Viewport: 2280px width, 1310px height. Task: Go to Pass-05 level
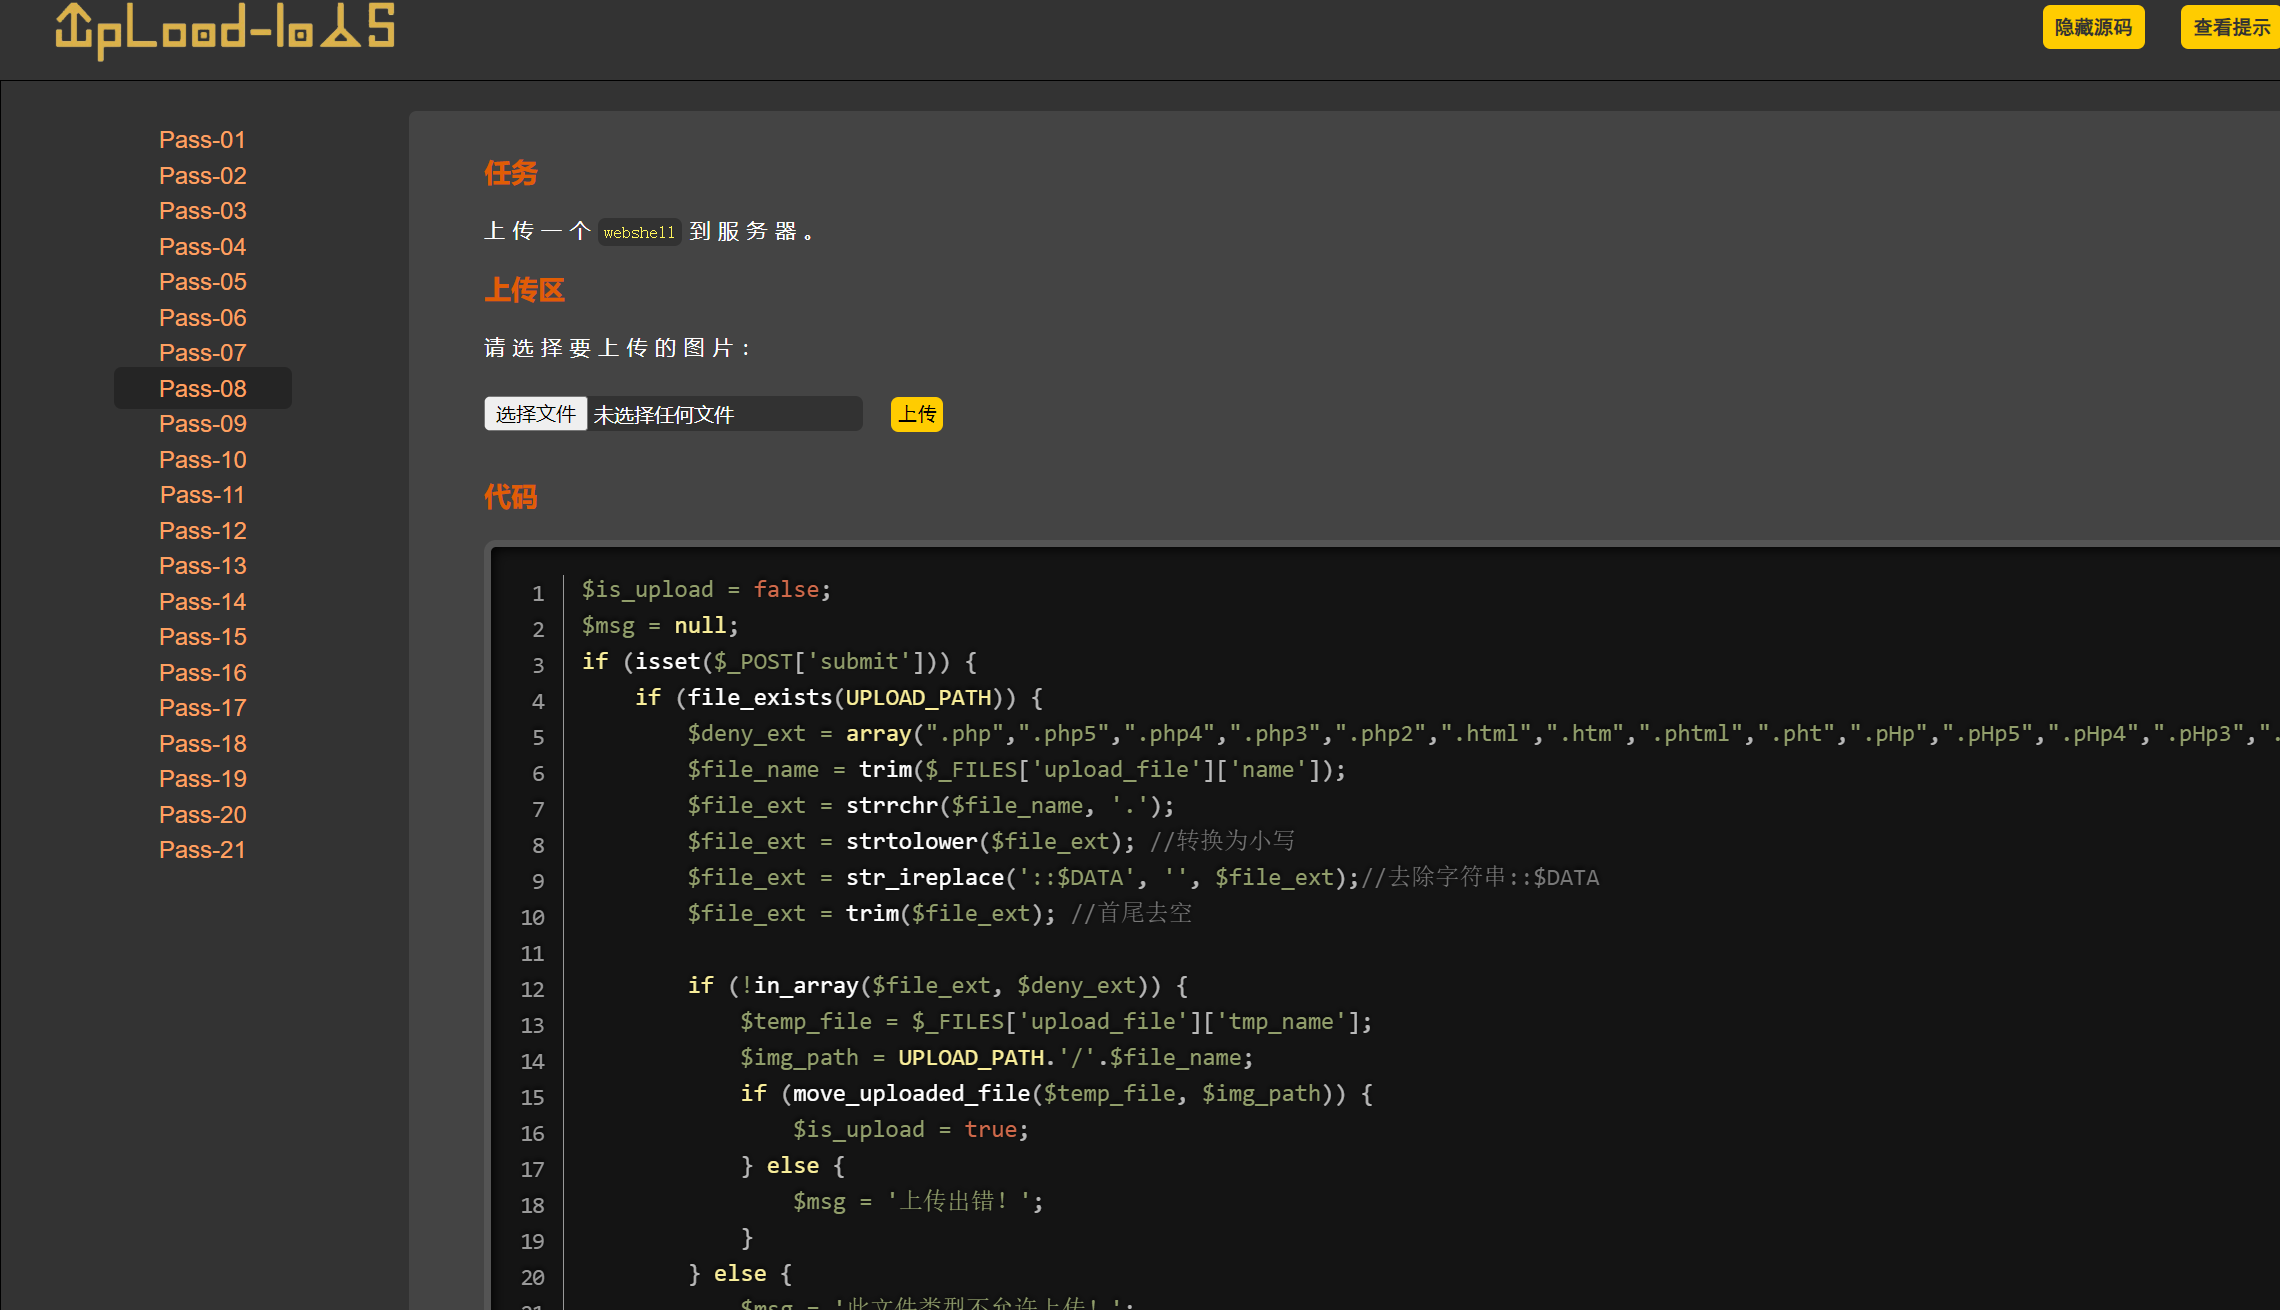click(202, 282)
